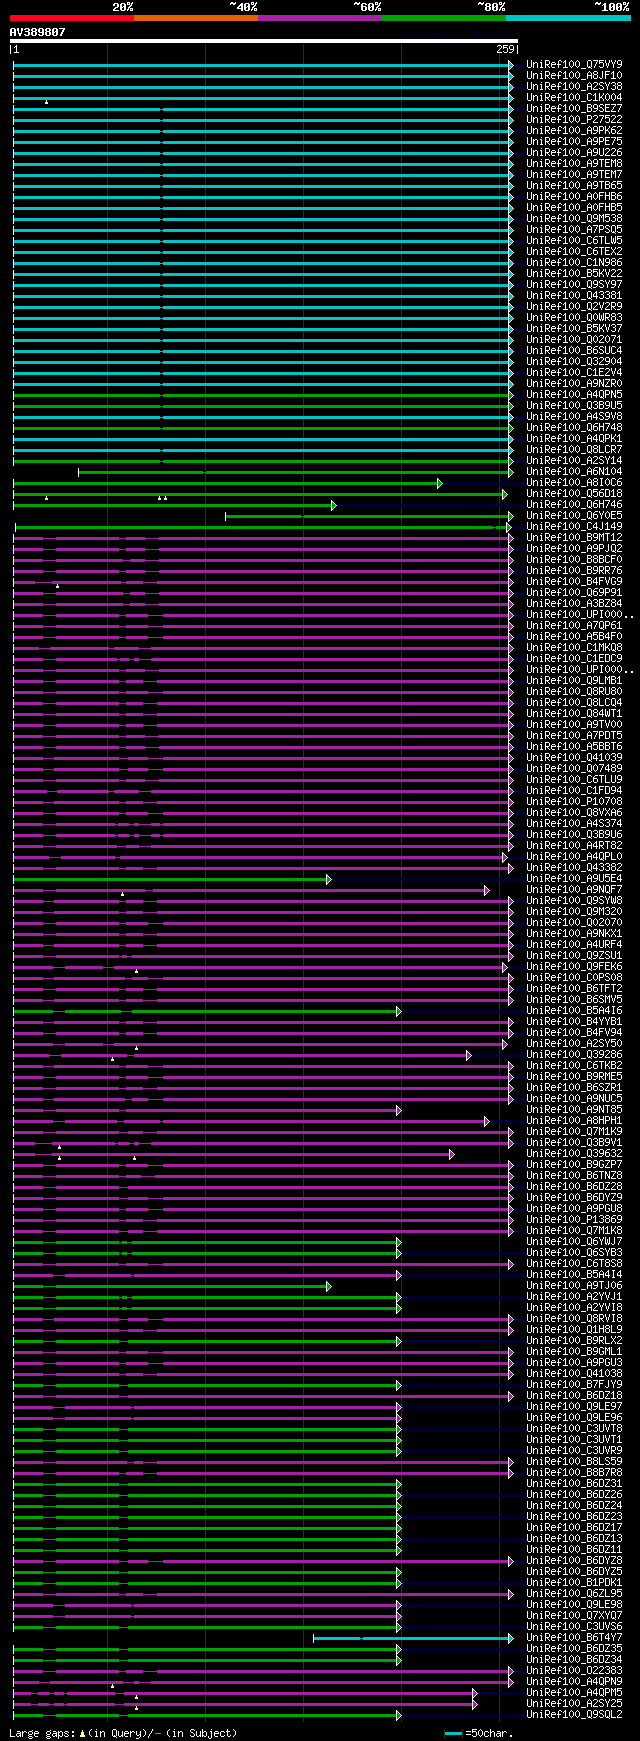The image size is (640, 1741).
Task: Click the UniRef100_B9MT12 label
Action: 574,537
